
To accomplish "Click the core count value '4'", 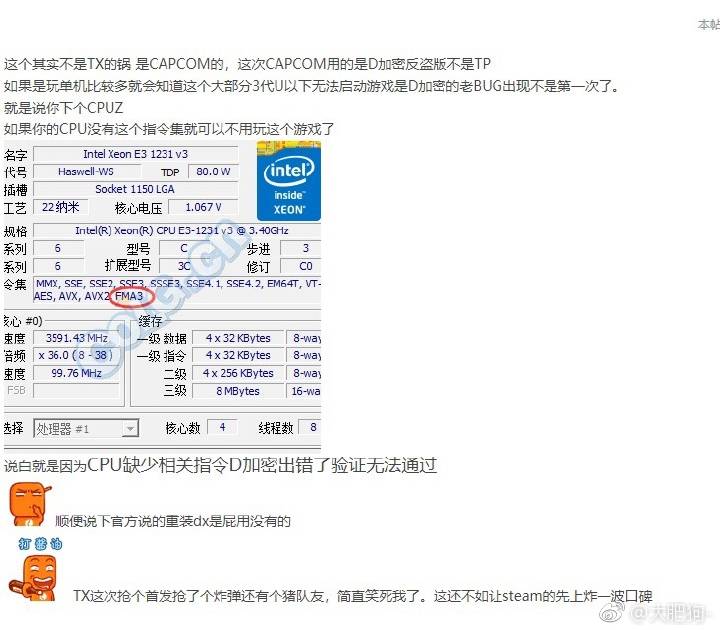I will pyautogui.click(x=223, y=427).
